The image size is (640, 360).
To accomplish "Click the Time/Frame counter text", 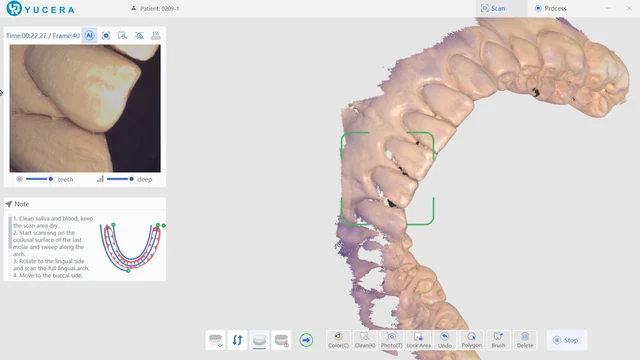I will 43,36.
